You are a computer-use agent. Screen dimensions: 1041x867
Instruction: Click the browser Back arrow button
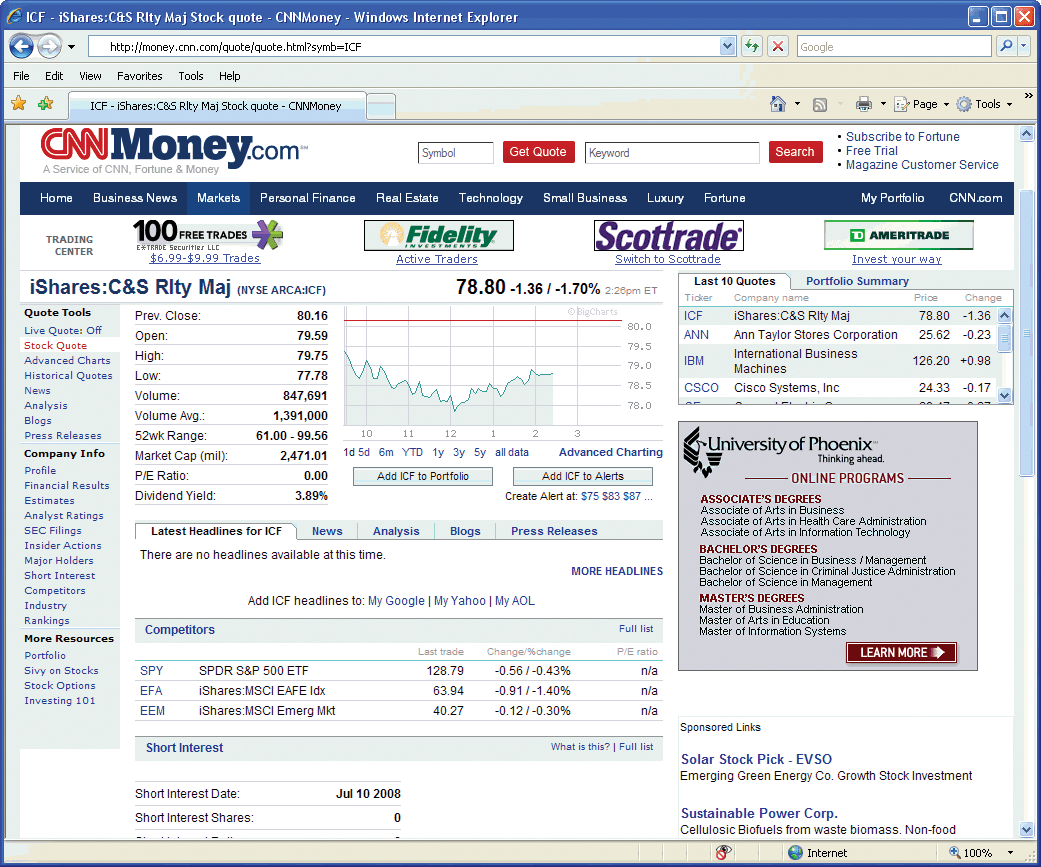click(22, 46)
